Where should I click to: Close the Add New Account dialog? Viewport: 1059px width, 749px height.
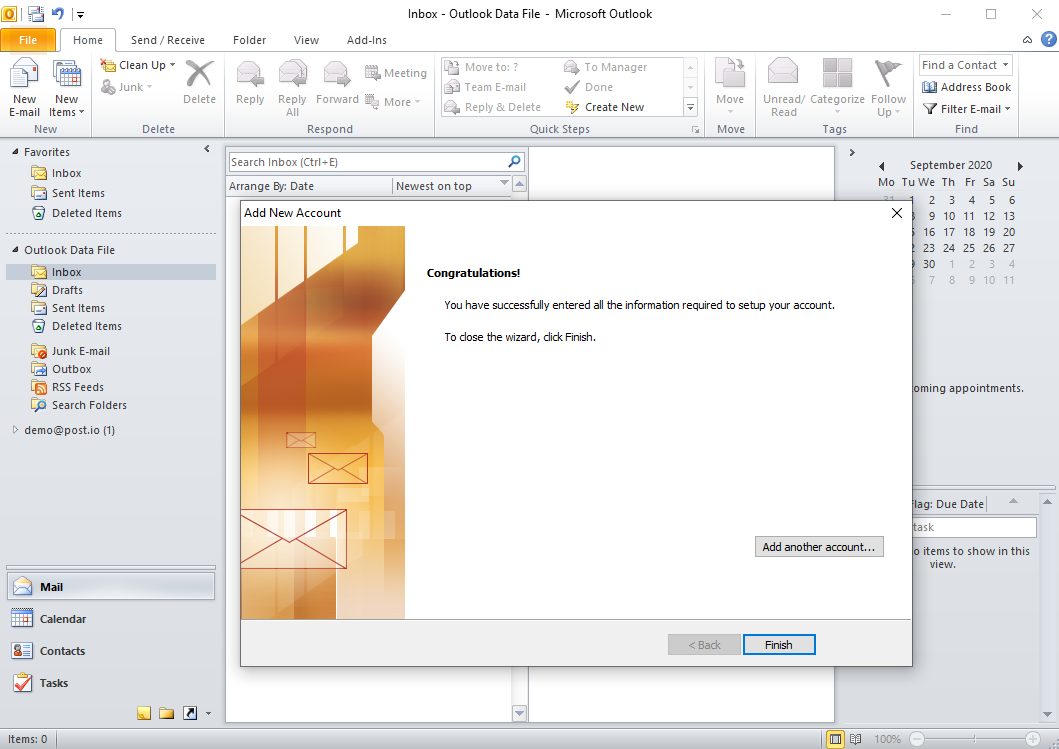click(896, 213)
